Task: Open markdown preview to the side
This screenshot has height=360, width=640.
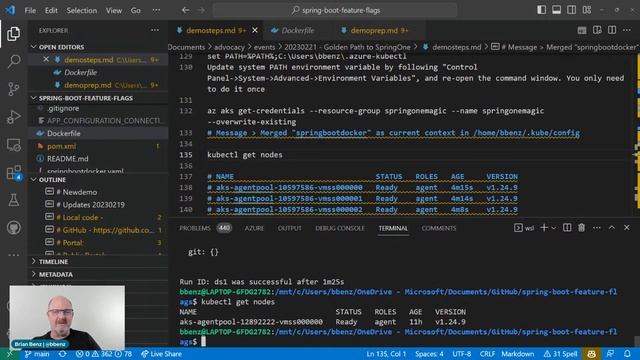Action: (597, 30)
